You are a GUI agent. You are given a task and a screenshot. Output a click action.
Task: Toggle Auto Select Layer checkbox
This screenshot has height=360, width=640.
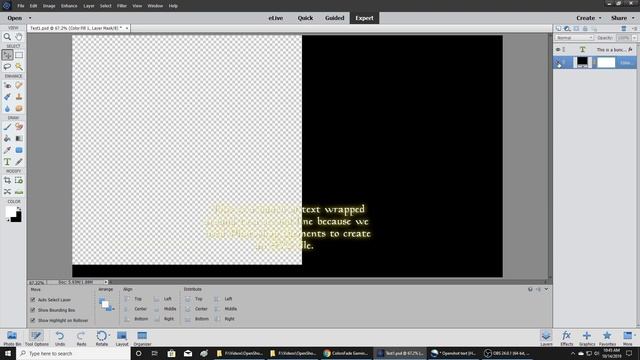(33, 300)
